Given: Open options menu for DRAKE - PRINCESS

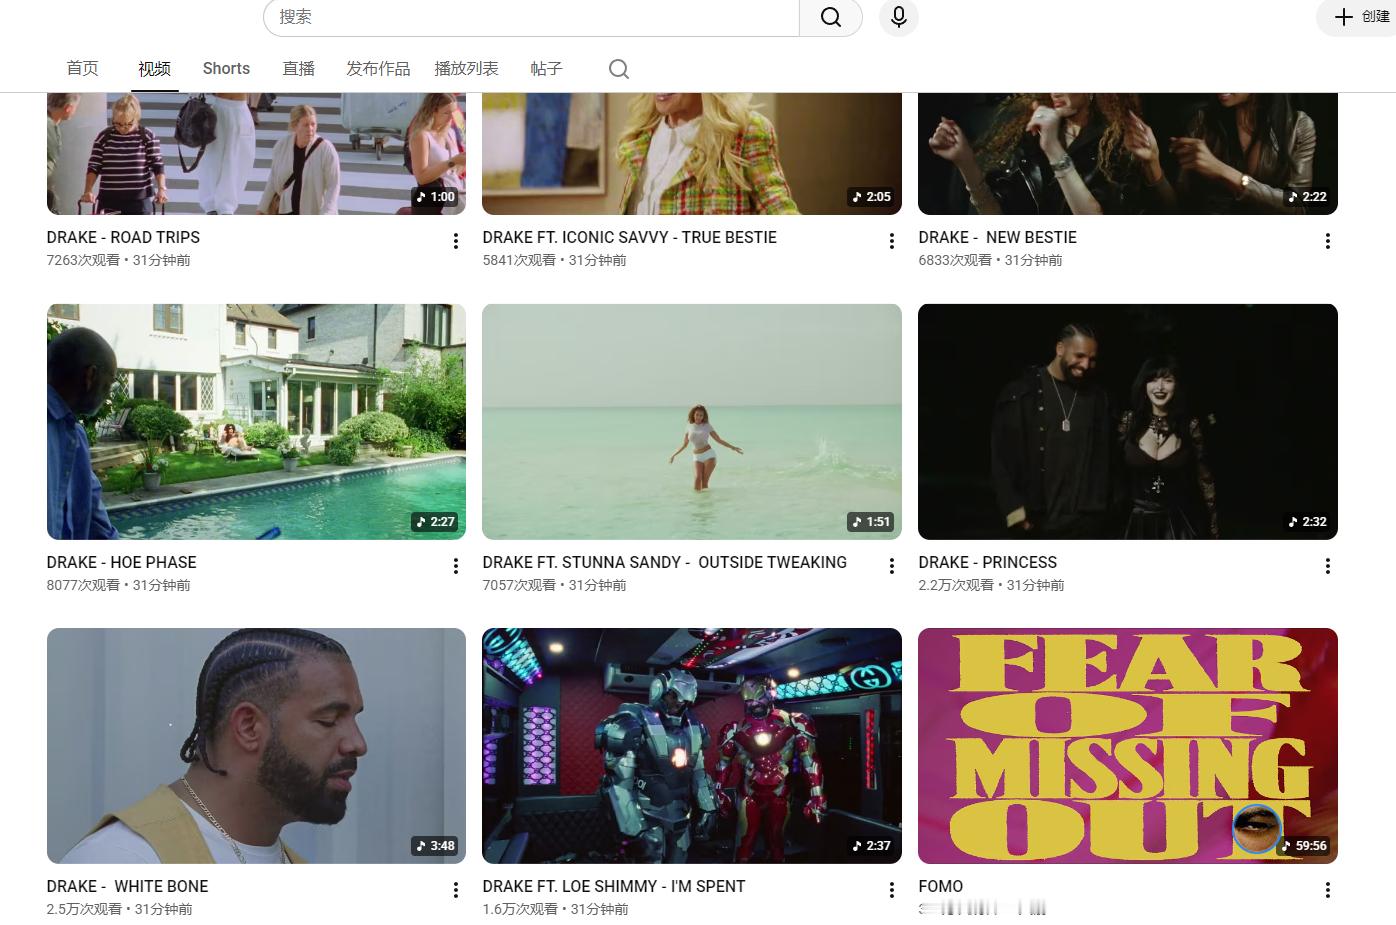Looking at the screenshot, I should [x=1327, y=566].
